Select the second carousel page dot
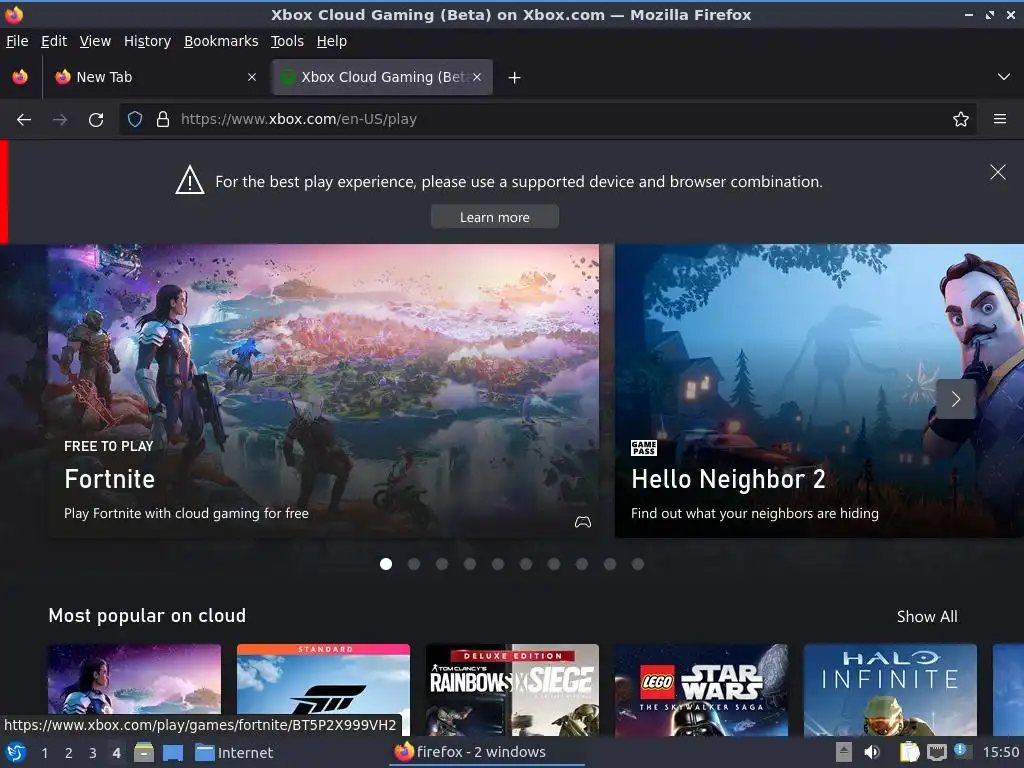The image size is (1024, 768). click(414, 564)
